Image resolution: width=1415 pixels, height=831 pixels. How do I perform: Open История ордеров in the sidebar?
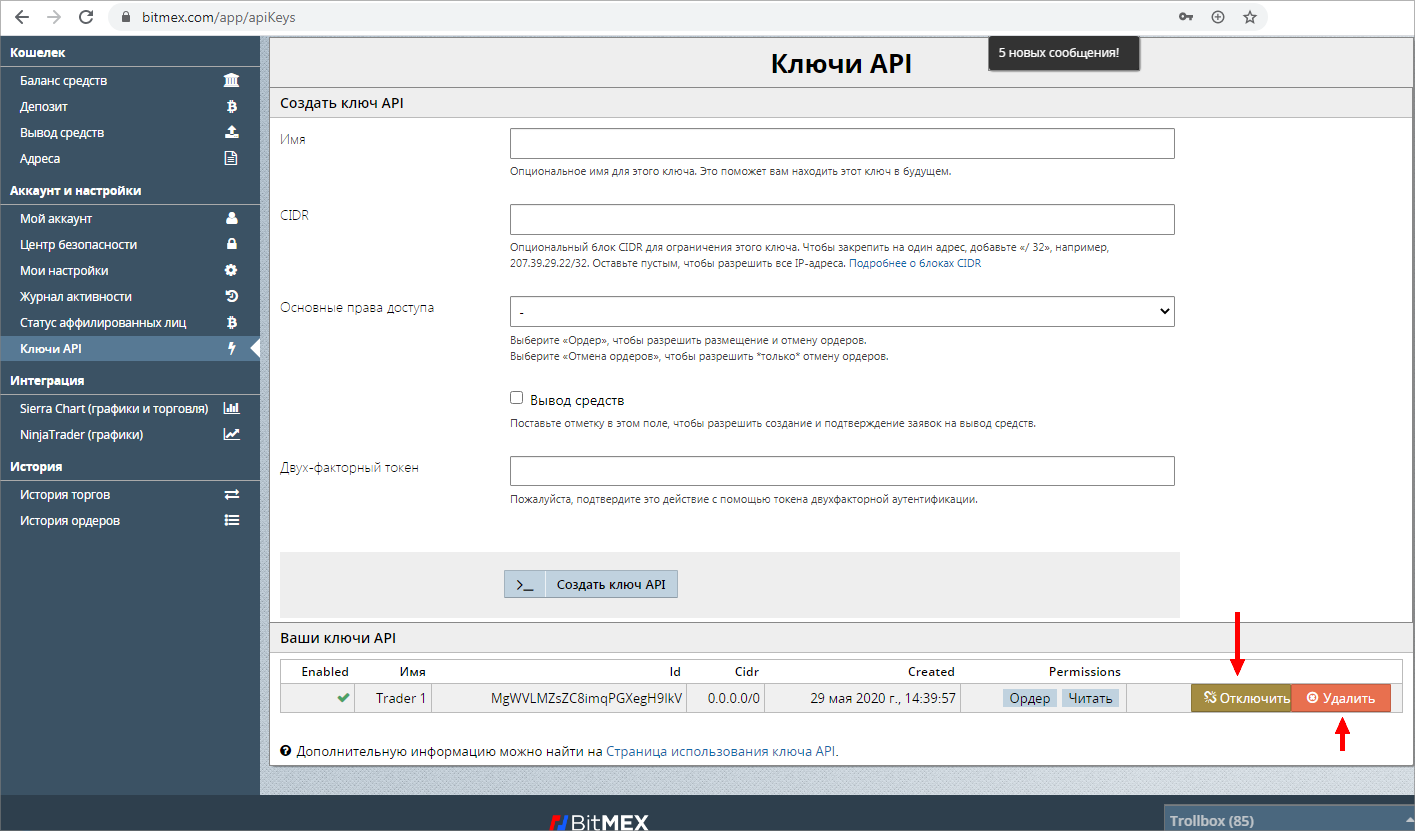[x=70, y=521]
